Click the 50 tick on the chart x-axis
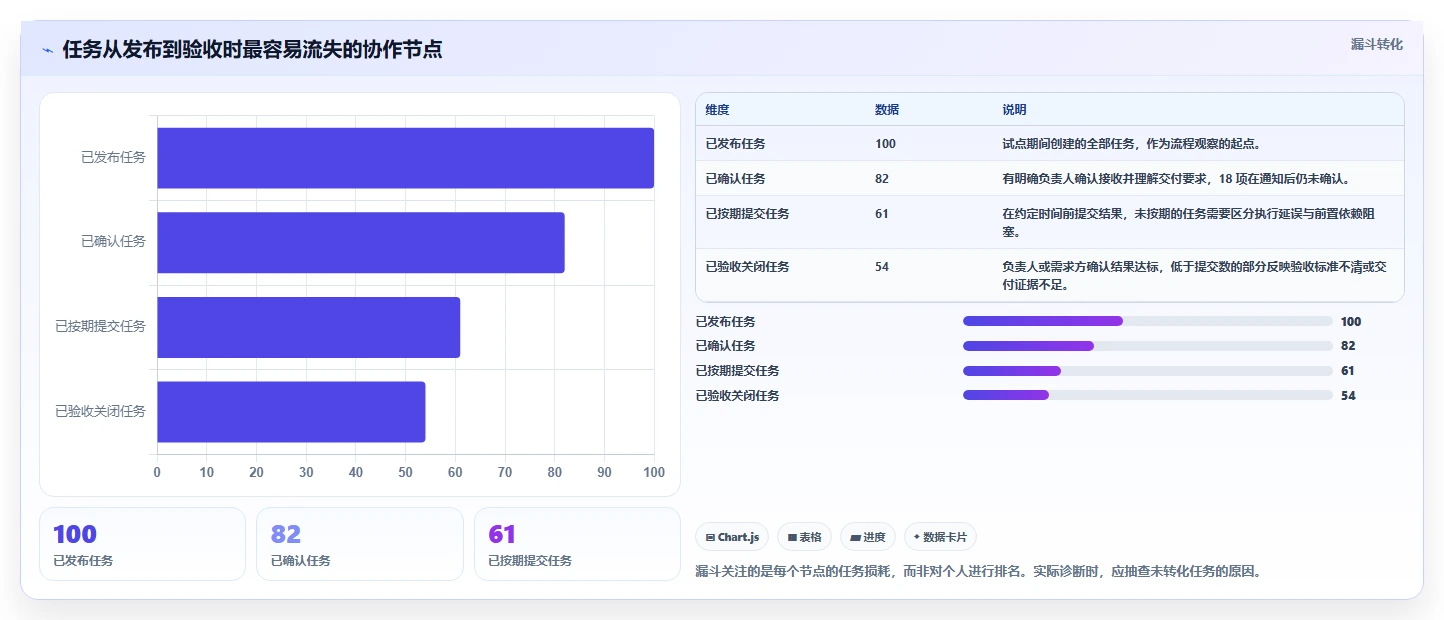Screen dimensions: 1444x620 (406, 472)
